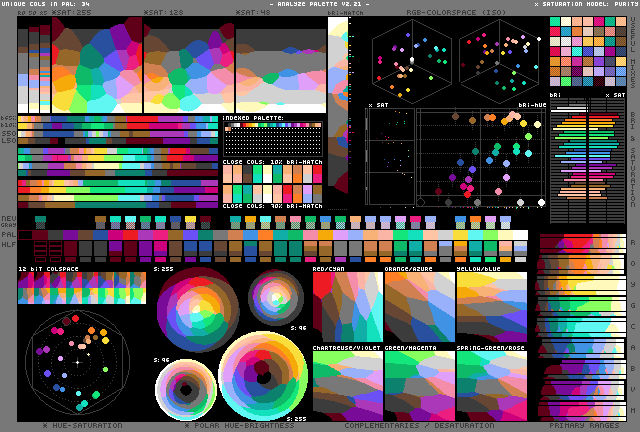Click the Analyze Palette v2.21 title
Viewport: 640px width, 432px height.
320,5
